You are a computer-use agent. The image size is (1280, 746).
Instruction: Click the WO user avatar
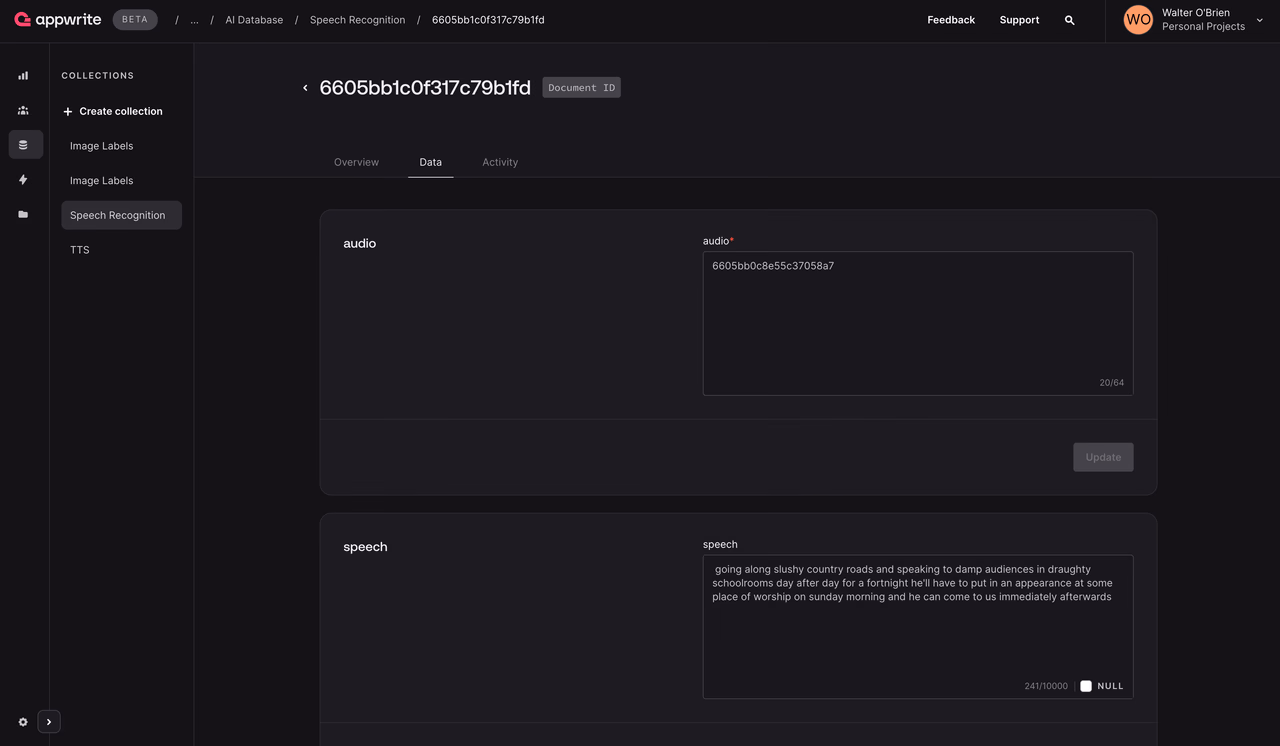tap(1138, 20)
